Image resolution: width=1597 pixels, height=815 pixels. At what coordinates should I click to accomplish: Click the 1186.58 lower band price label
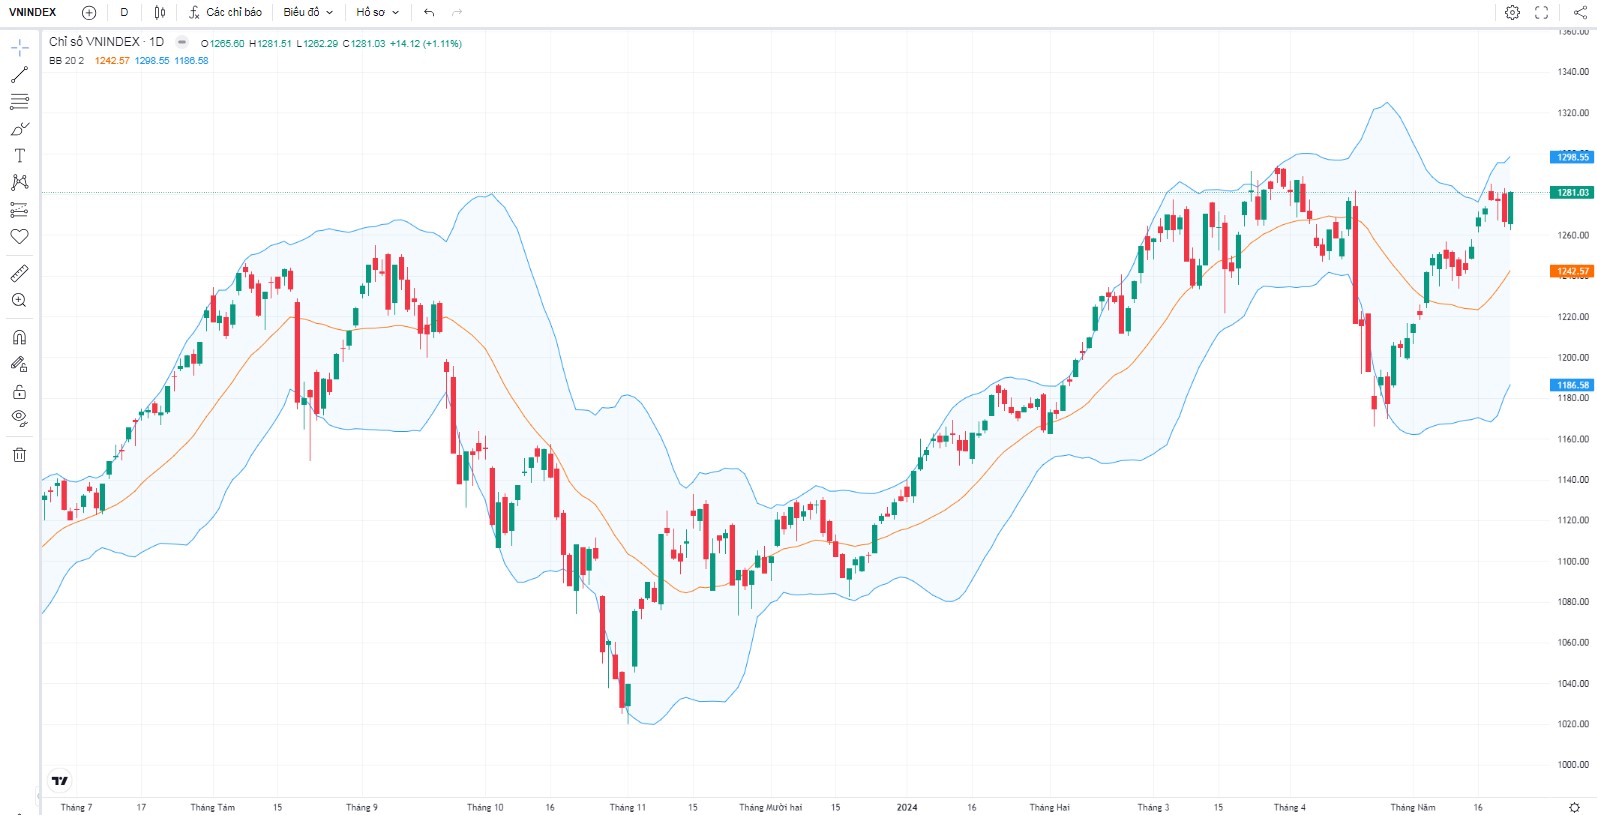(x=1572, y=385)
